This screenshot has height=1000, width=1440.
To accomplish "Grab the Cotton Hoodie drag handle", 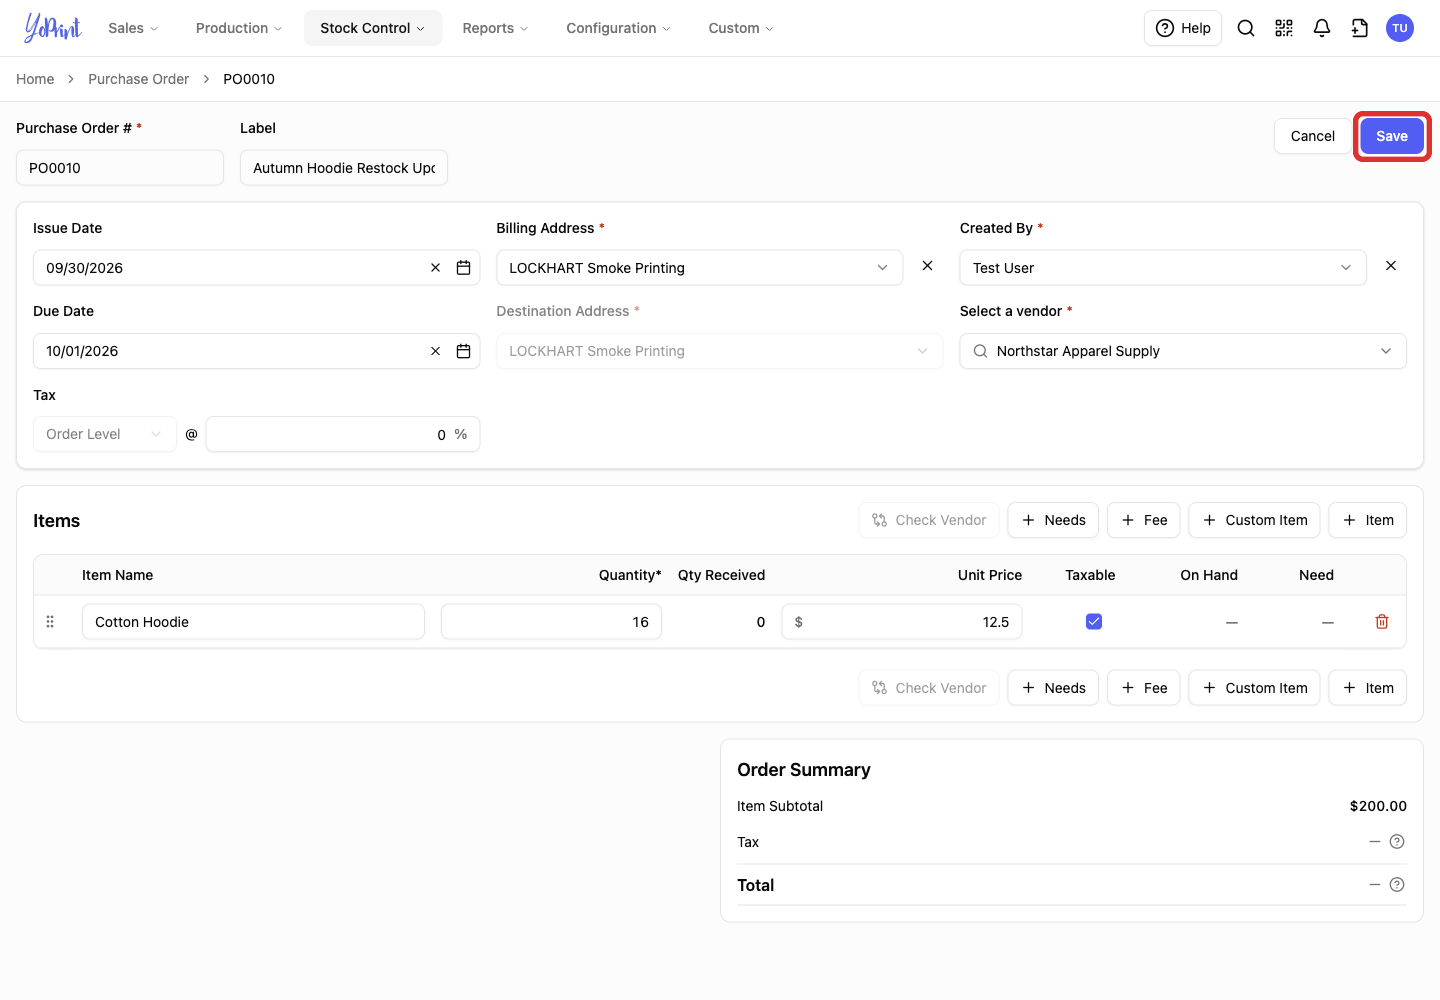I will click(50, 622).
